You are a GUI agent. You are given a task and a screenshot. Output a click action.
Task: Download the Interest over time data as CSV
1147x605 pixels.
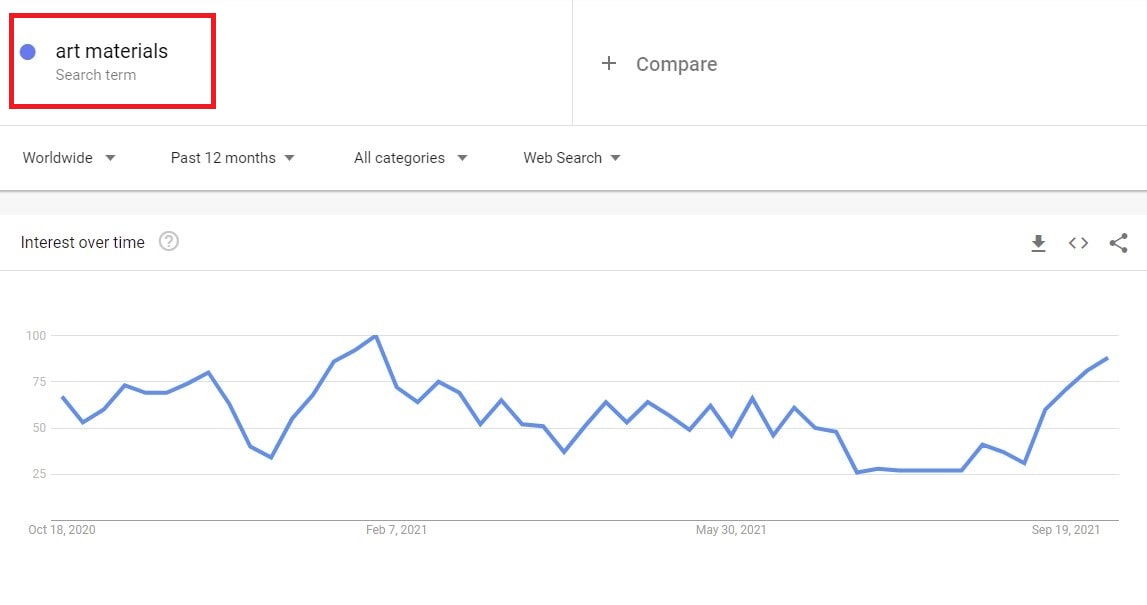[x=1038, y=242]
